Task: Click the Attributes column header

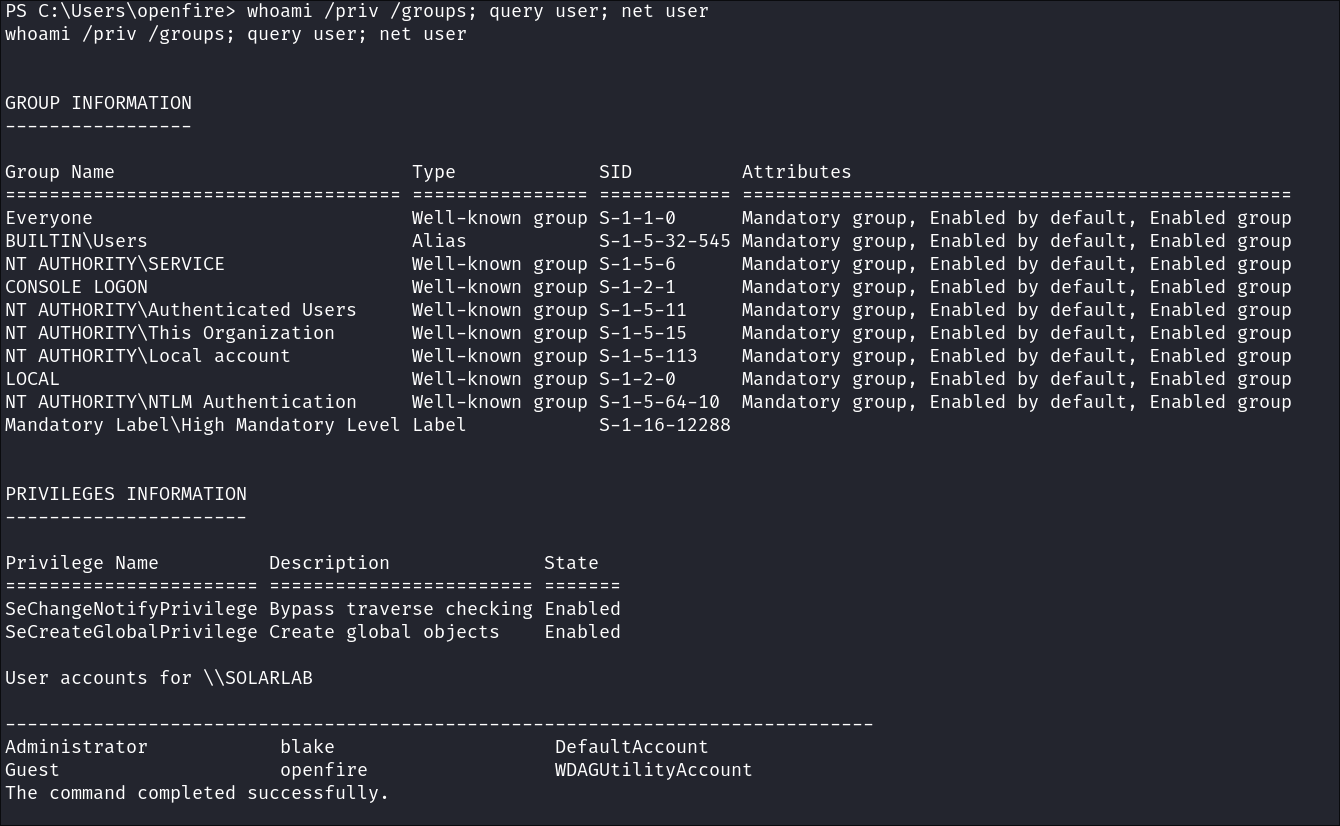Action: (x=796, y=172)
